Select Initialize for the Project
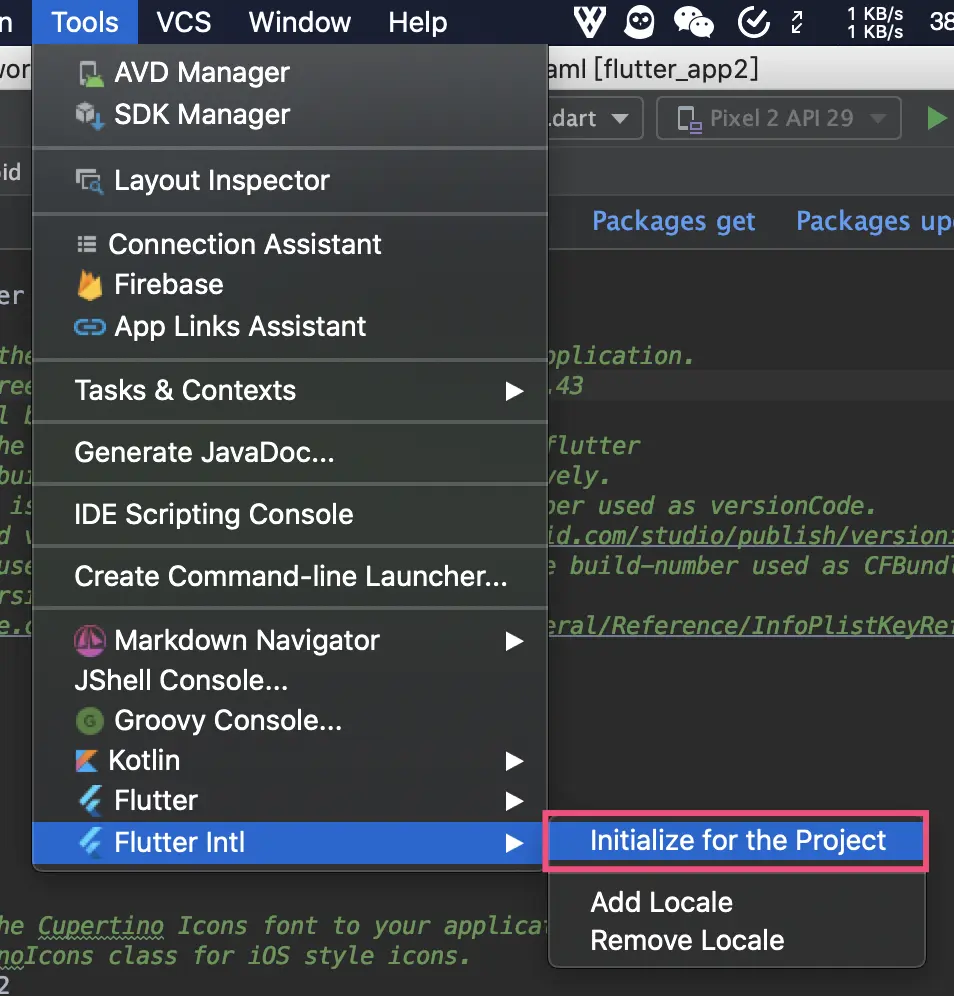The image size is (954, 996). [737, 841]
